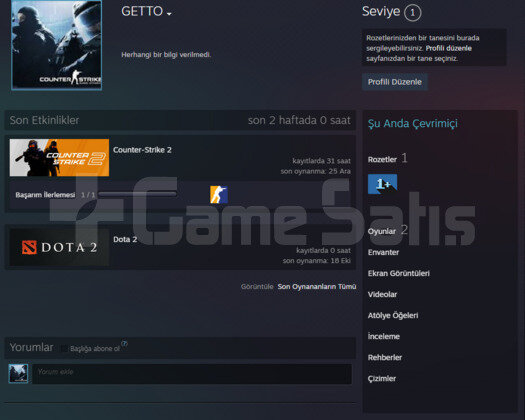The image size is (525, 420).
Task: Open the Envanter link
Action: 383,252
